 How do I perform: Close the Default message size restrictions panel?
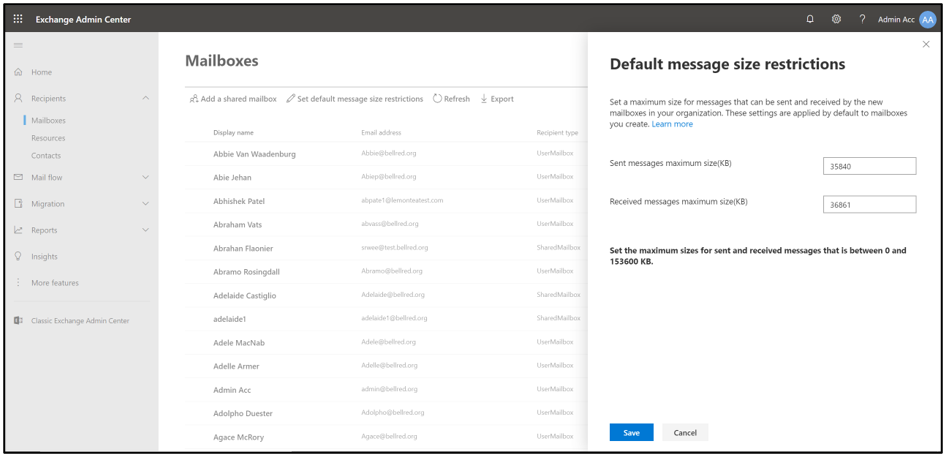926,44
